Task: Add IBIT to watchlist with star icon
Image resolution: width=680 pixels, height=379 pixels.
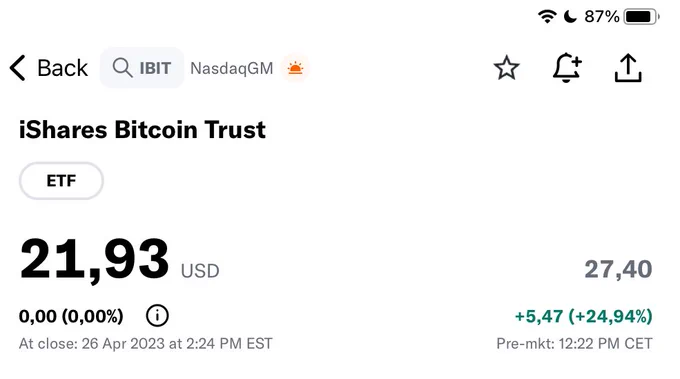Action: [x=507, y=68]
